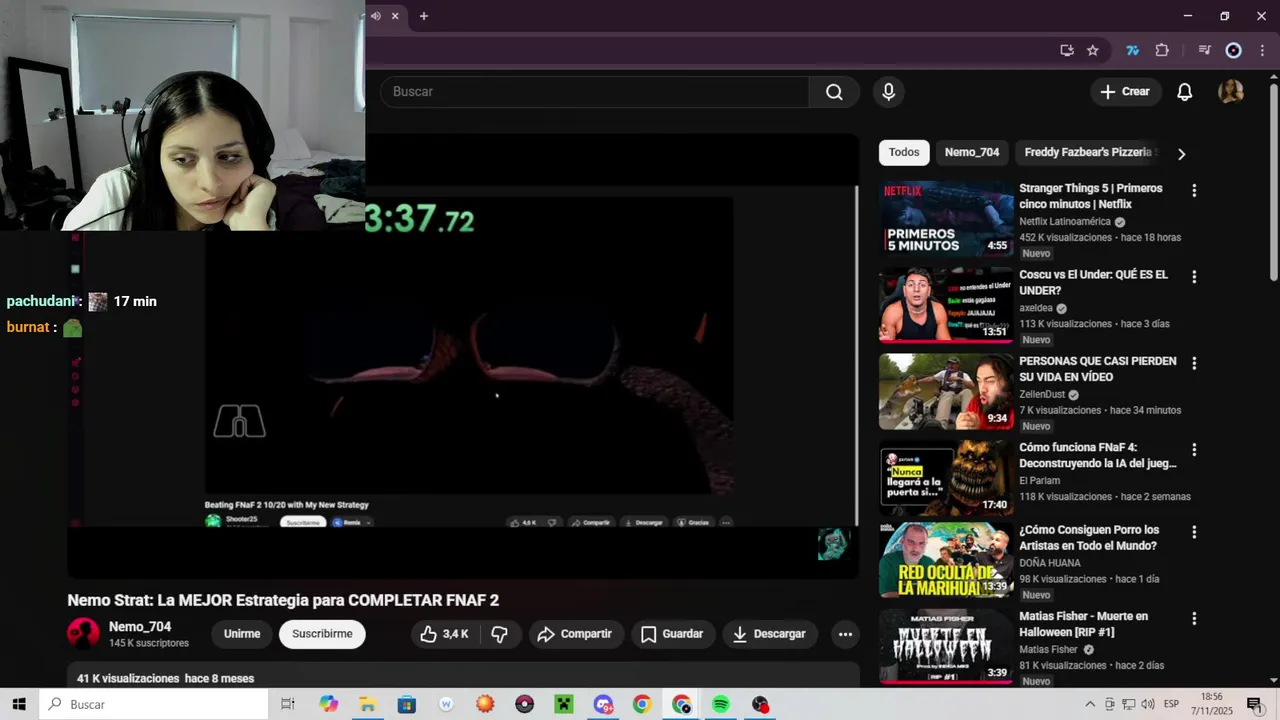Open the Netflix Latinoamérica channel link
Image resolution: width=1280 pixels, height=720 pixels.
click(x=1065, y=222)
